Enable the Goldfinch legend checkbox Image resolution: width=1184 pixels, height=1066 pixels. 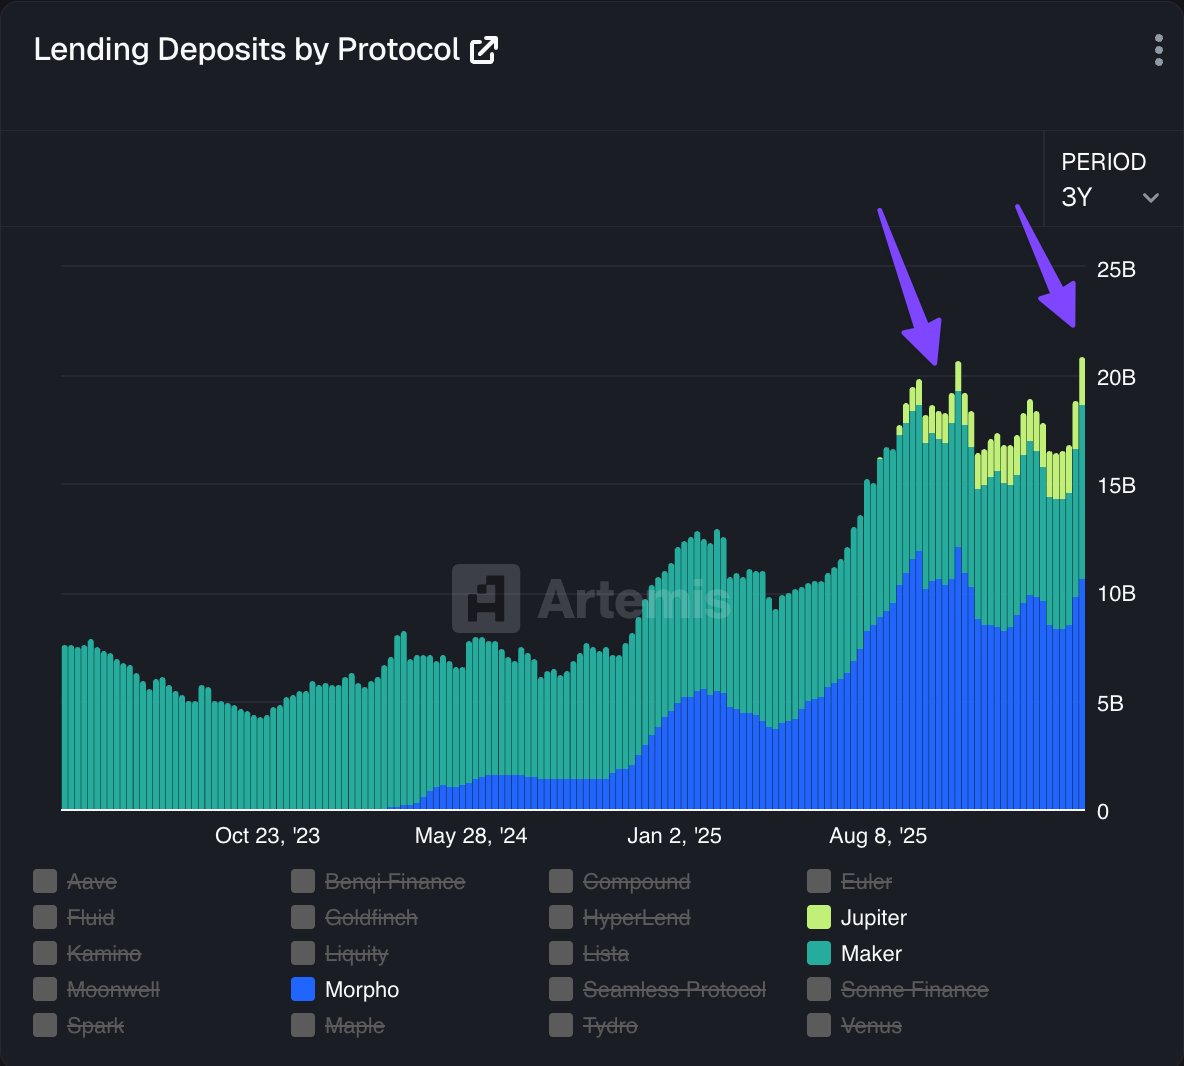303,917
